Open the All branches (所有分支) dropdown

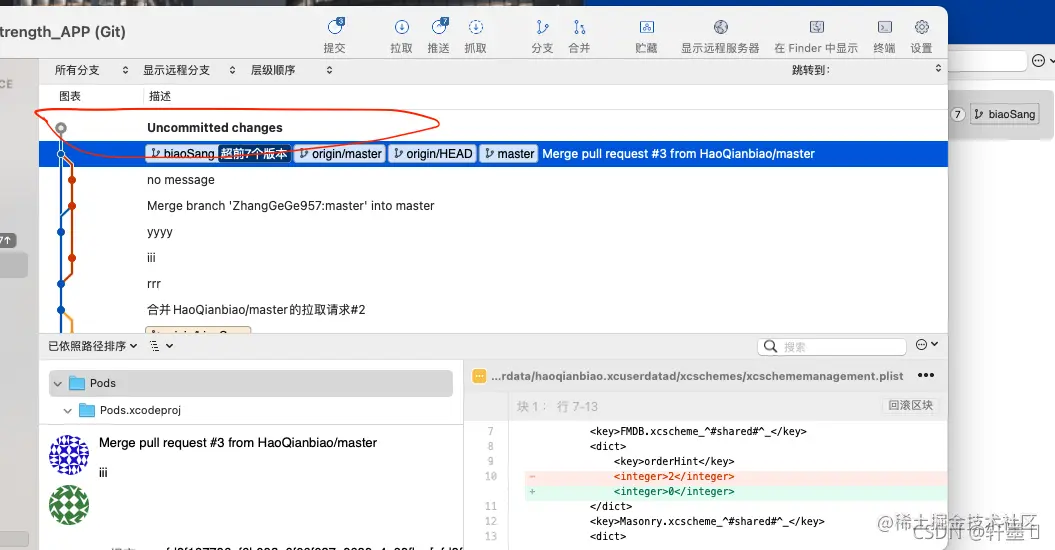pos(92,70)
